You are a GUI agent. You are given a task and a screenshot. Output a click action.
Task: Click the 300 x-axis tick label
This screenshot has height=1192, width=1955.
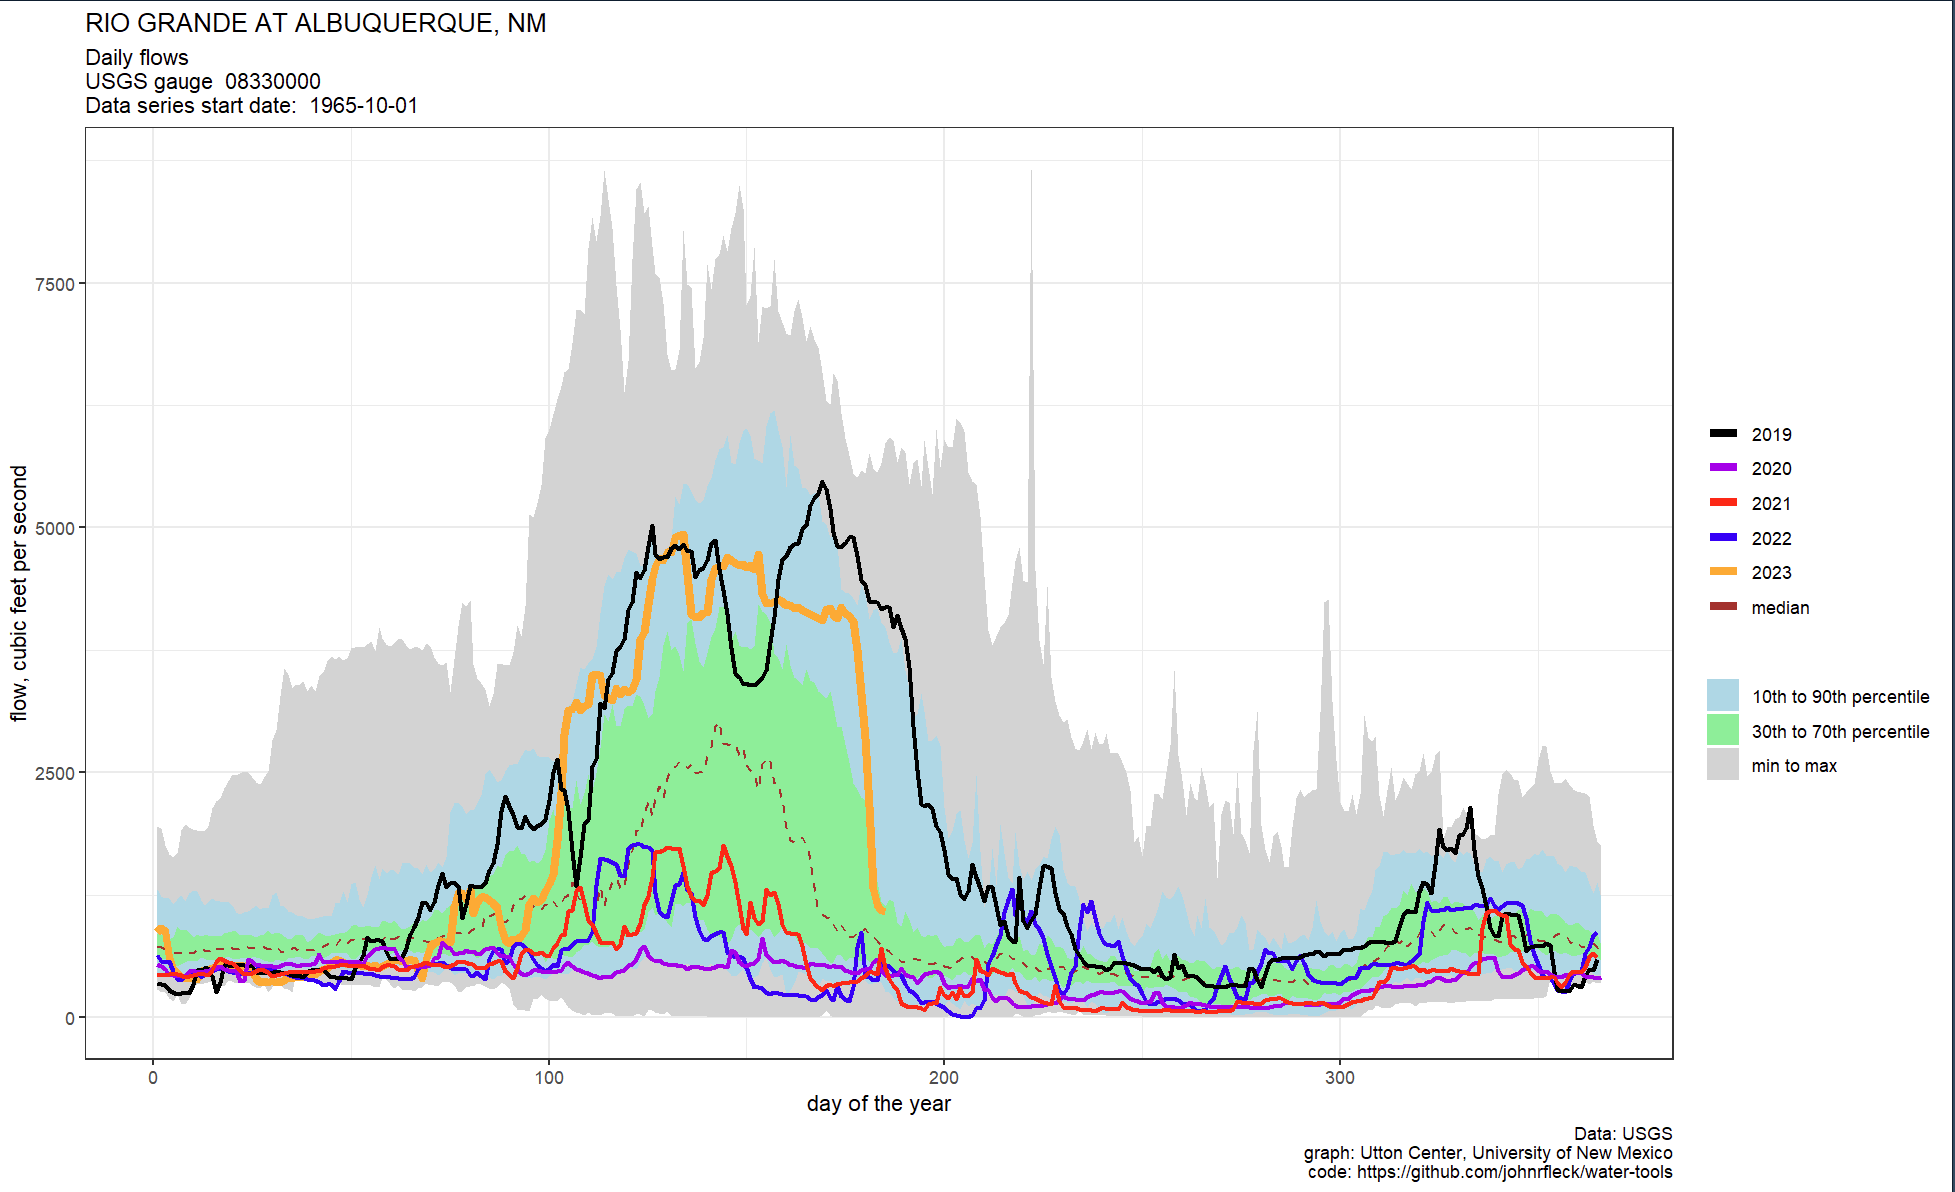click(x=1340, y=1078)
